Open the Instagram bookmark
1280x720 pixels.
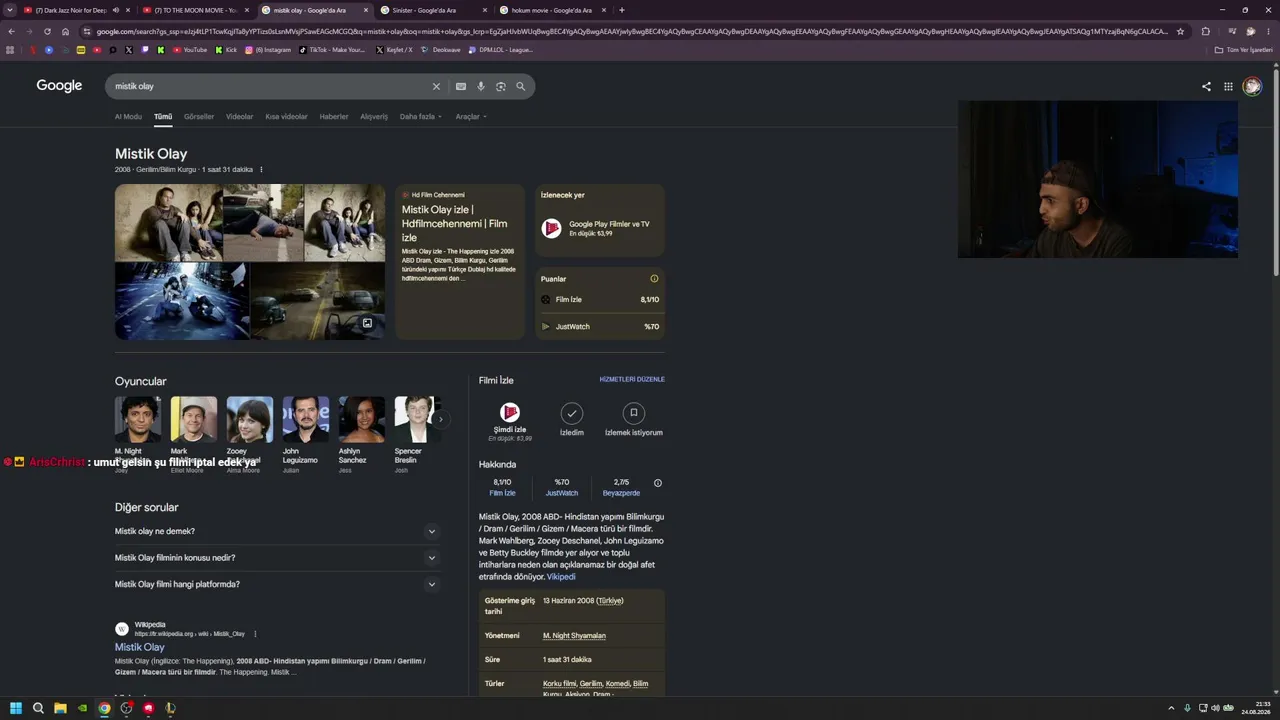tap(268, 50)
